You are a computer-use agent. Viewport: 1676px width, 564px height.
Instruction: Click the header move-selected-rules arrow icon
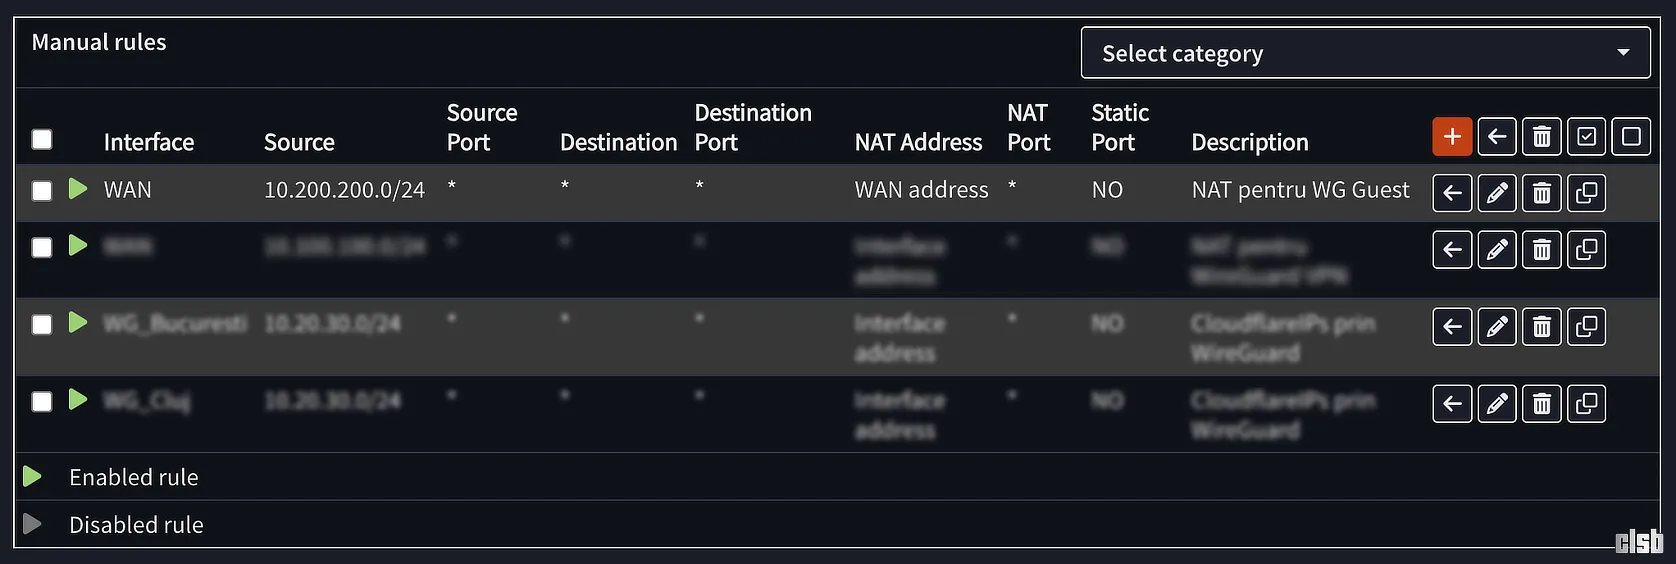click(1497, 137)
